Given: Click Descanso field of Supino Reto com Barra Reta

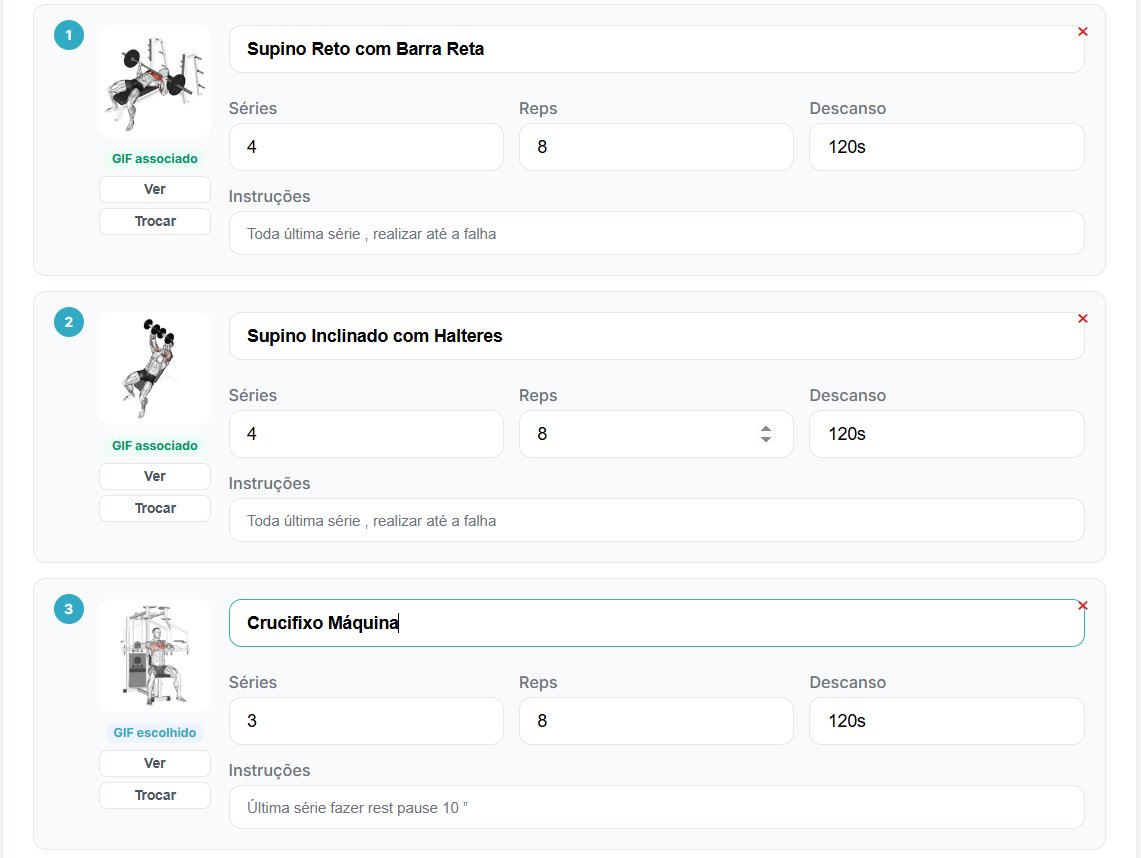Looking at the screenshot, I should click(x=947, y=147).
